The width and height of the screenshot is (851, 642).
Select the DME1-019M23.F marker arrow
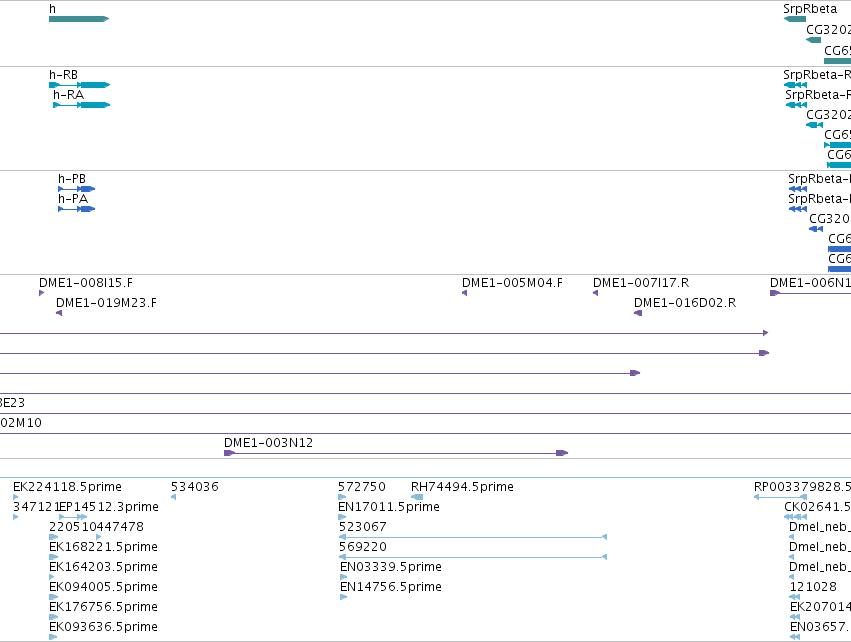pos(59,313)
